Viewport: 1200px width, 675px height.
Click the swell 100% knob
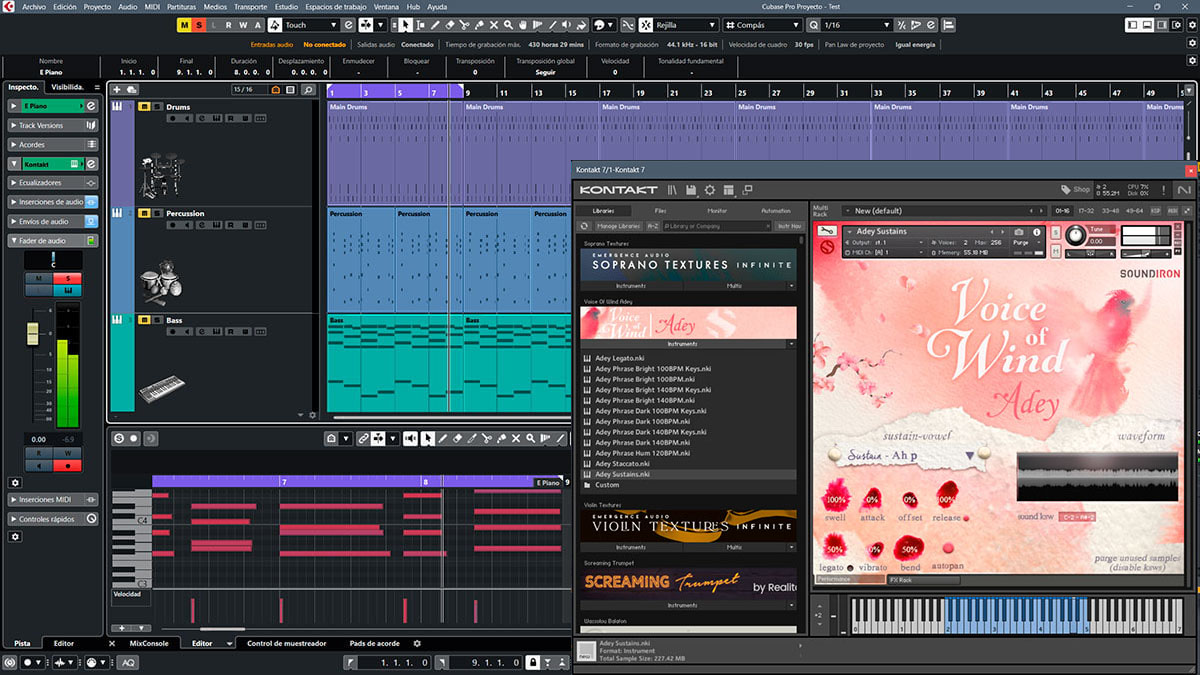[x=836, y=498]
